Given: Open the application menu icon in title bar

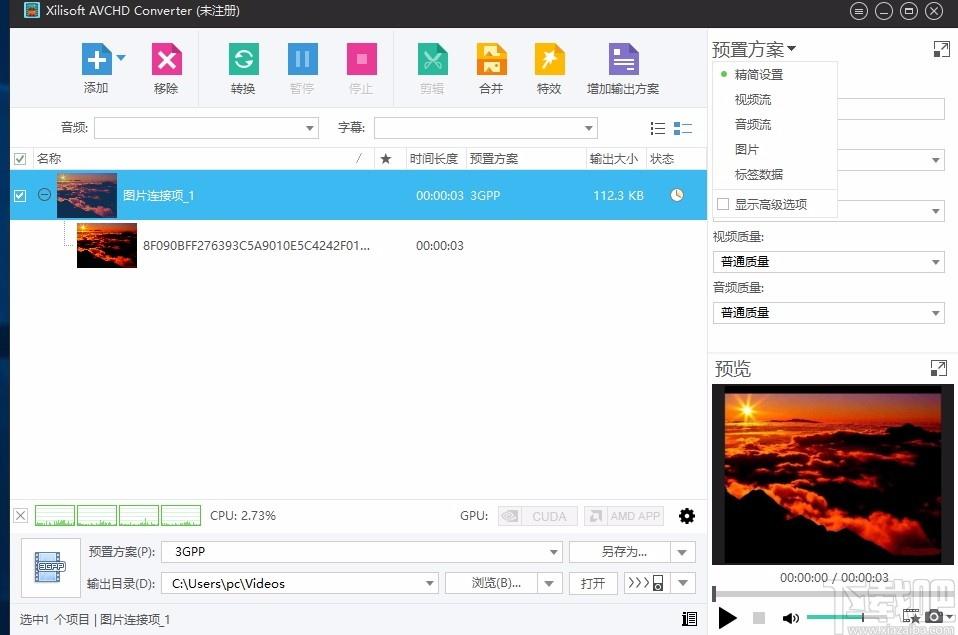Looking at the screenshot, I should click(858, 11).
